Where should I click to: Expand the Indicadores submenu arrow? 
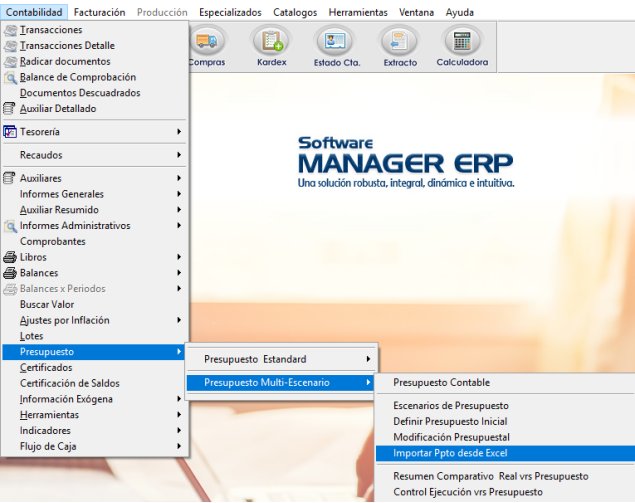coord(179,430)
